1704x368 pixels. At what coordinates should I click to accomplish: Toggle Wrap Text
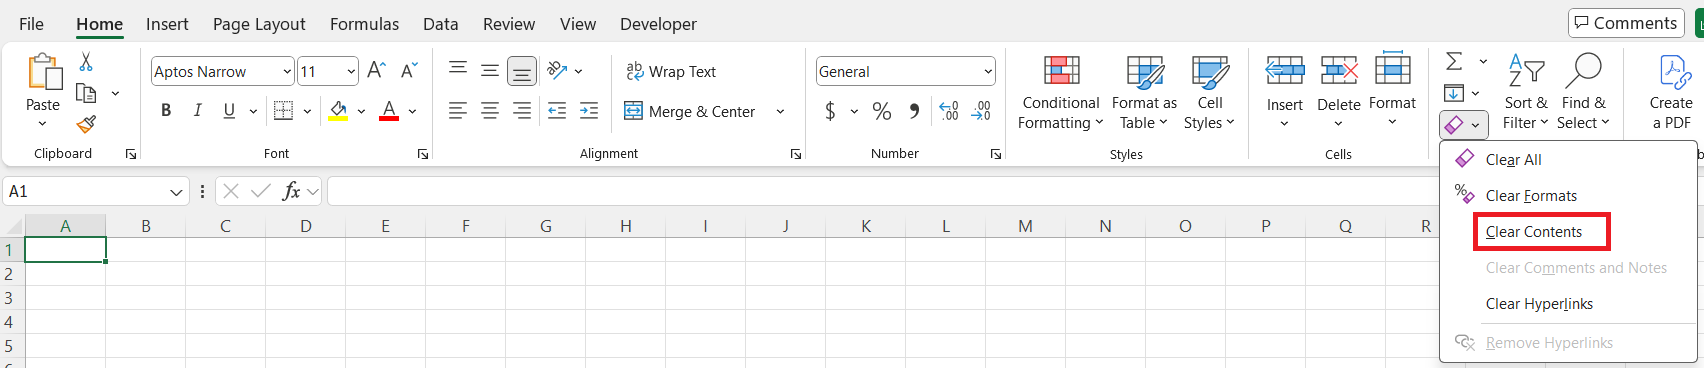click(x=671, y=71)
